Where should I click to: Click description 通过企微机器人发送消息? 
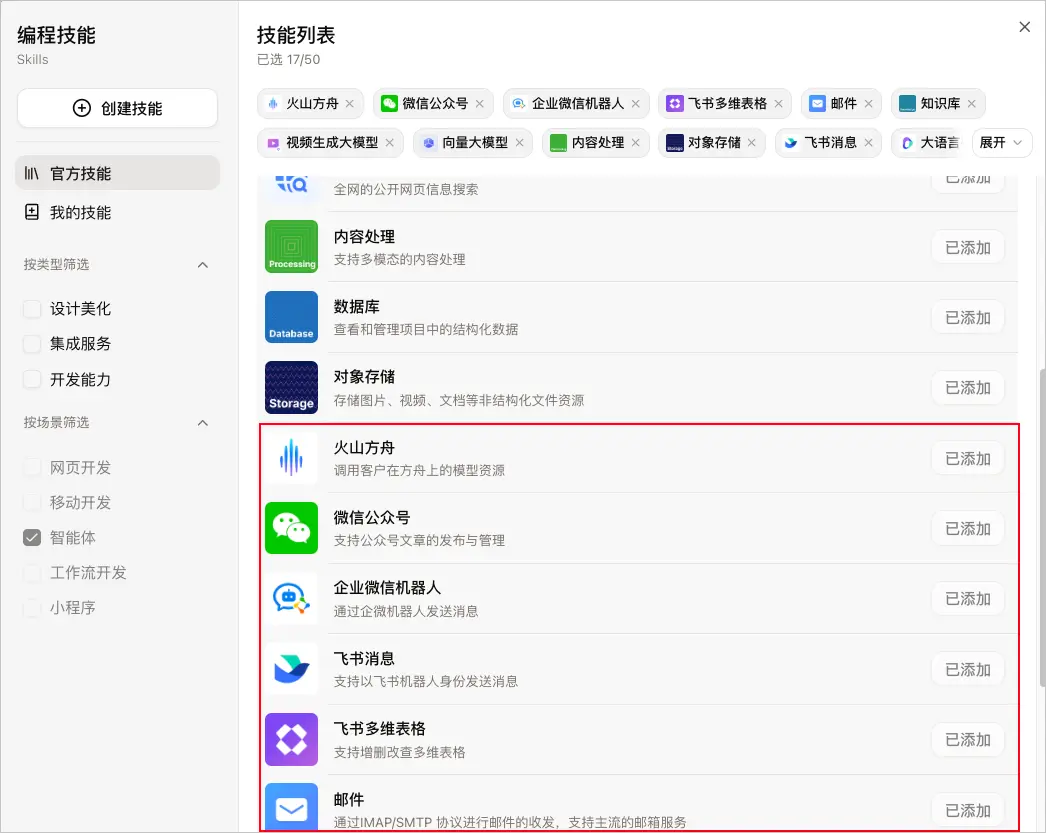(406, 611)
